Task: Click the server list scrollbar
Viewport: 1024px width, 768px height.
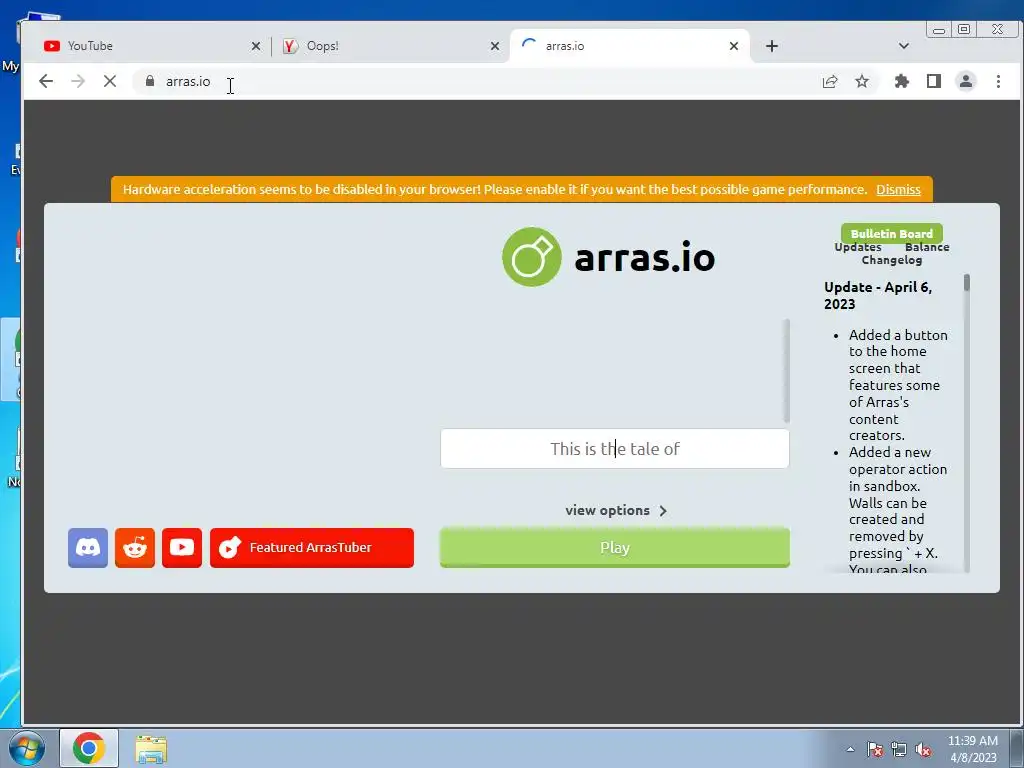Action: pos(786,371)
